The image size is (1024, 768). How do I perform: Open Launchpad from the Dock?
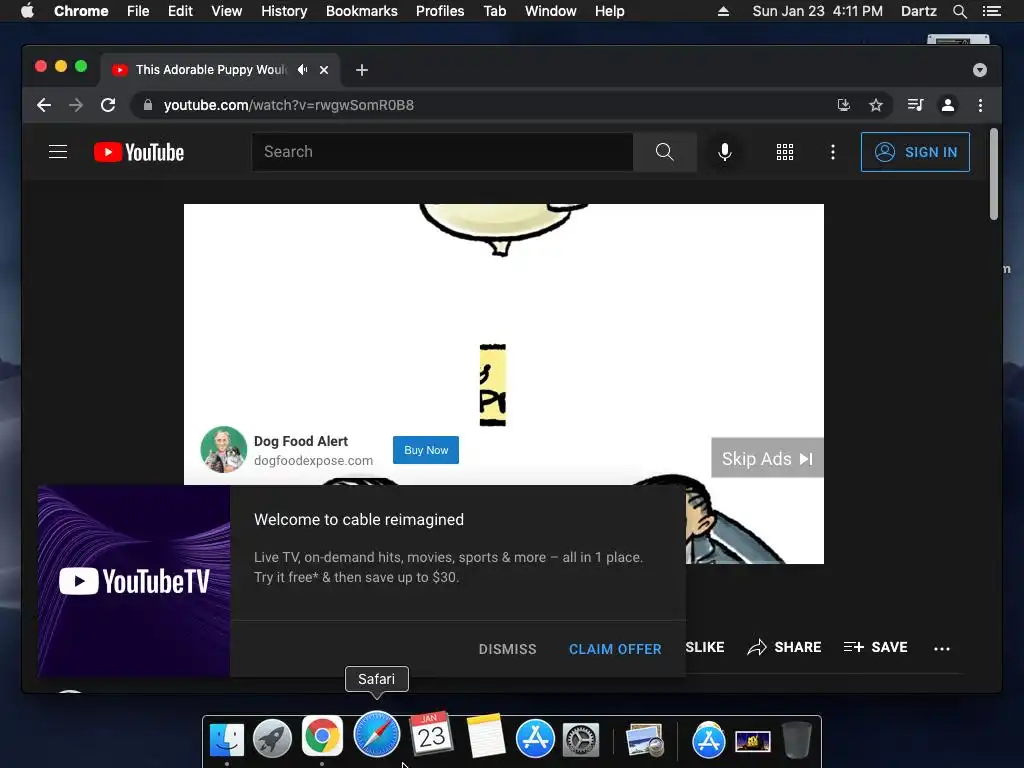272,739
